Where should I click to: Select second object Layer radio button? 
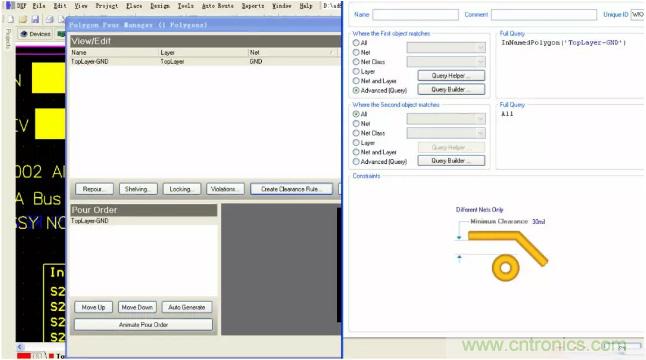click(356, 143)
